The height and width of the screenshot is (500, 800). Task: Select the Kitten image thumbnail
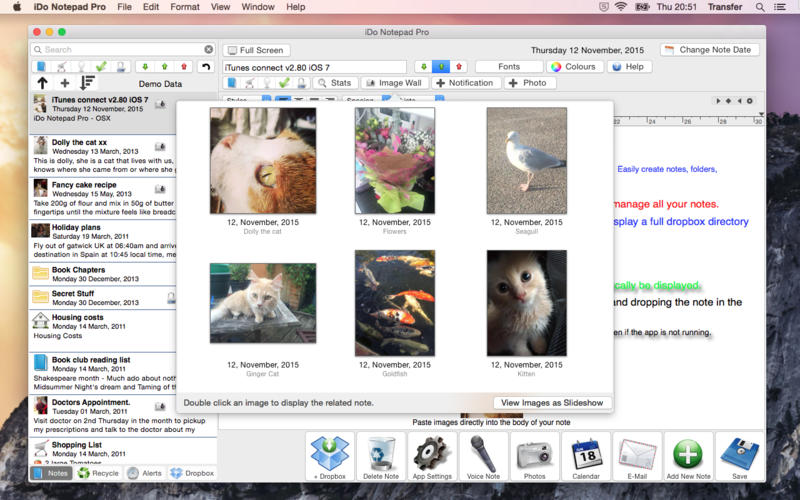pyautogui.click(x=527, y=303)
